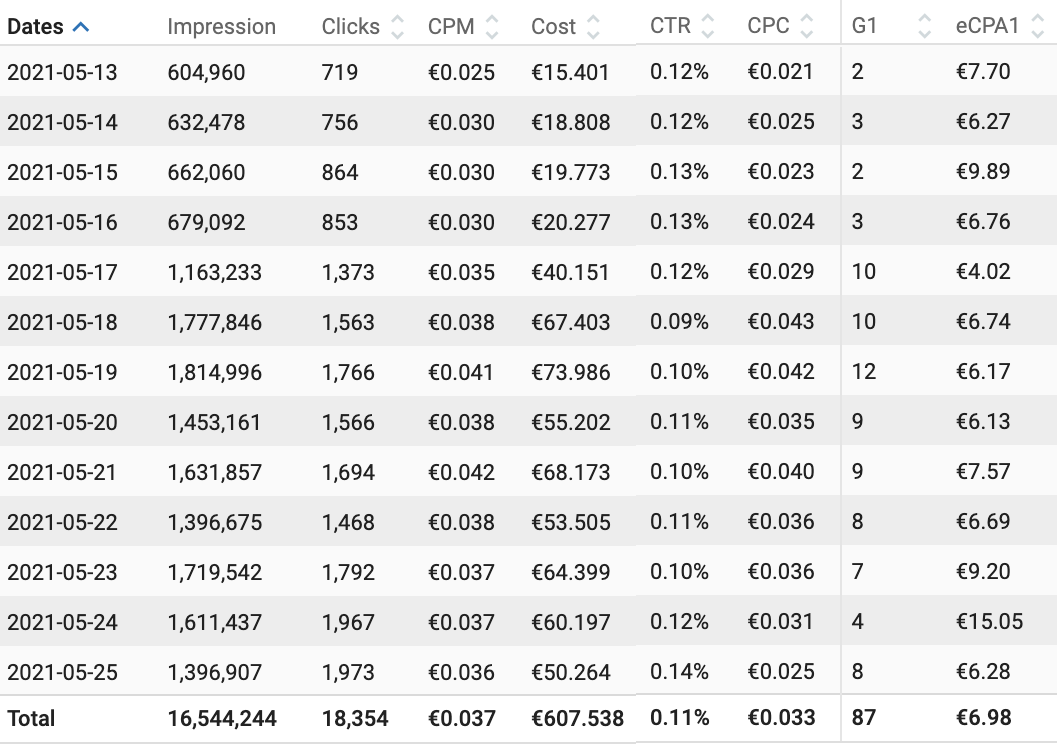Click sort arrows next to CPM
This screenshot has width=1057, height=748.
pos(491,27)
